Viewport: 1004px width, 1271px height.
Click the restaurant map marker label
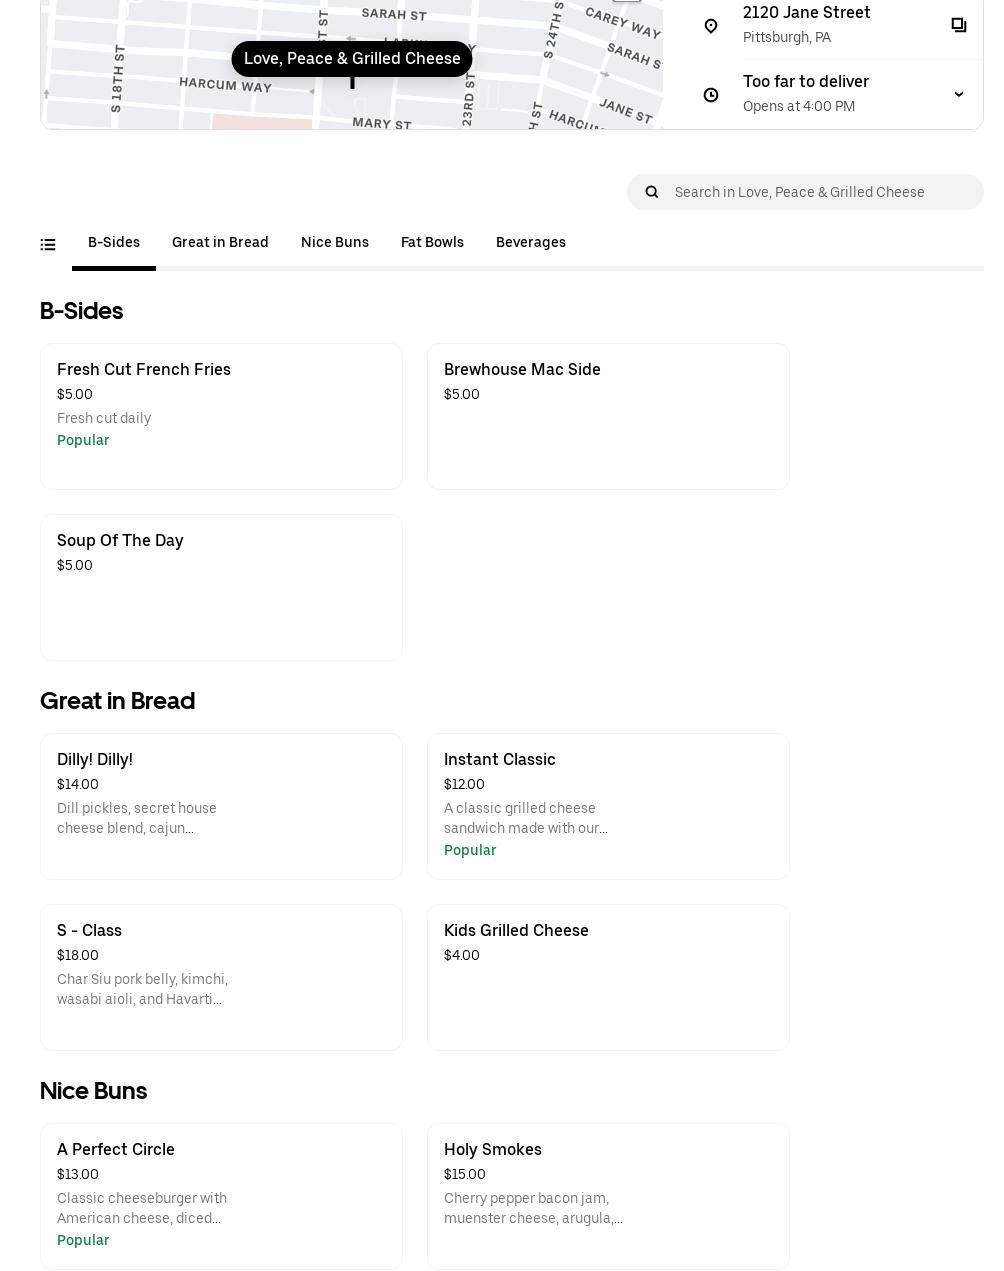pyautogui.click(x=352, y=59)
